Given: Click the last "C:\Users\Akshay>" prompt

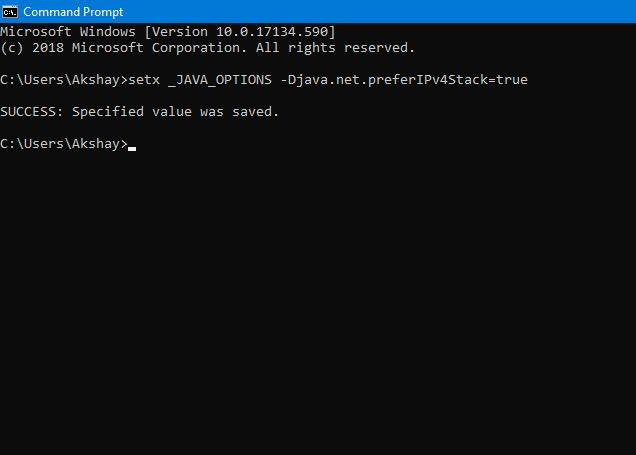Looking at the screenshot, I should [x=64, y=144].
